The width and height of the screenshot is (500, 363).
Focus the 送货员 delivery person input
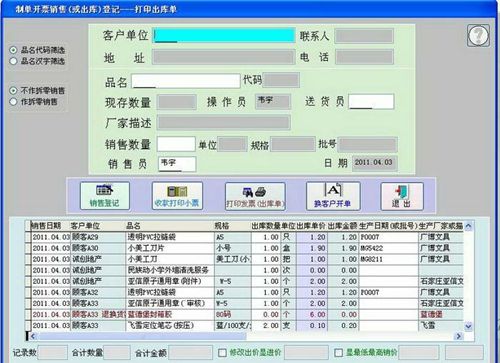(x=371, y=102)
